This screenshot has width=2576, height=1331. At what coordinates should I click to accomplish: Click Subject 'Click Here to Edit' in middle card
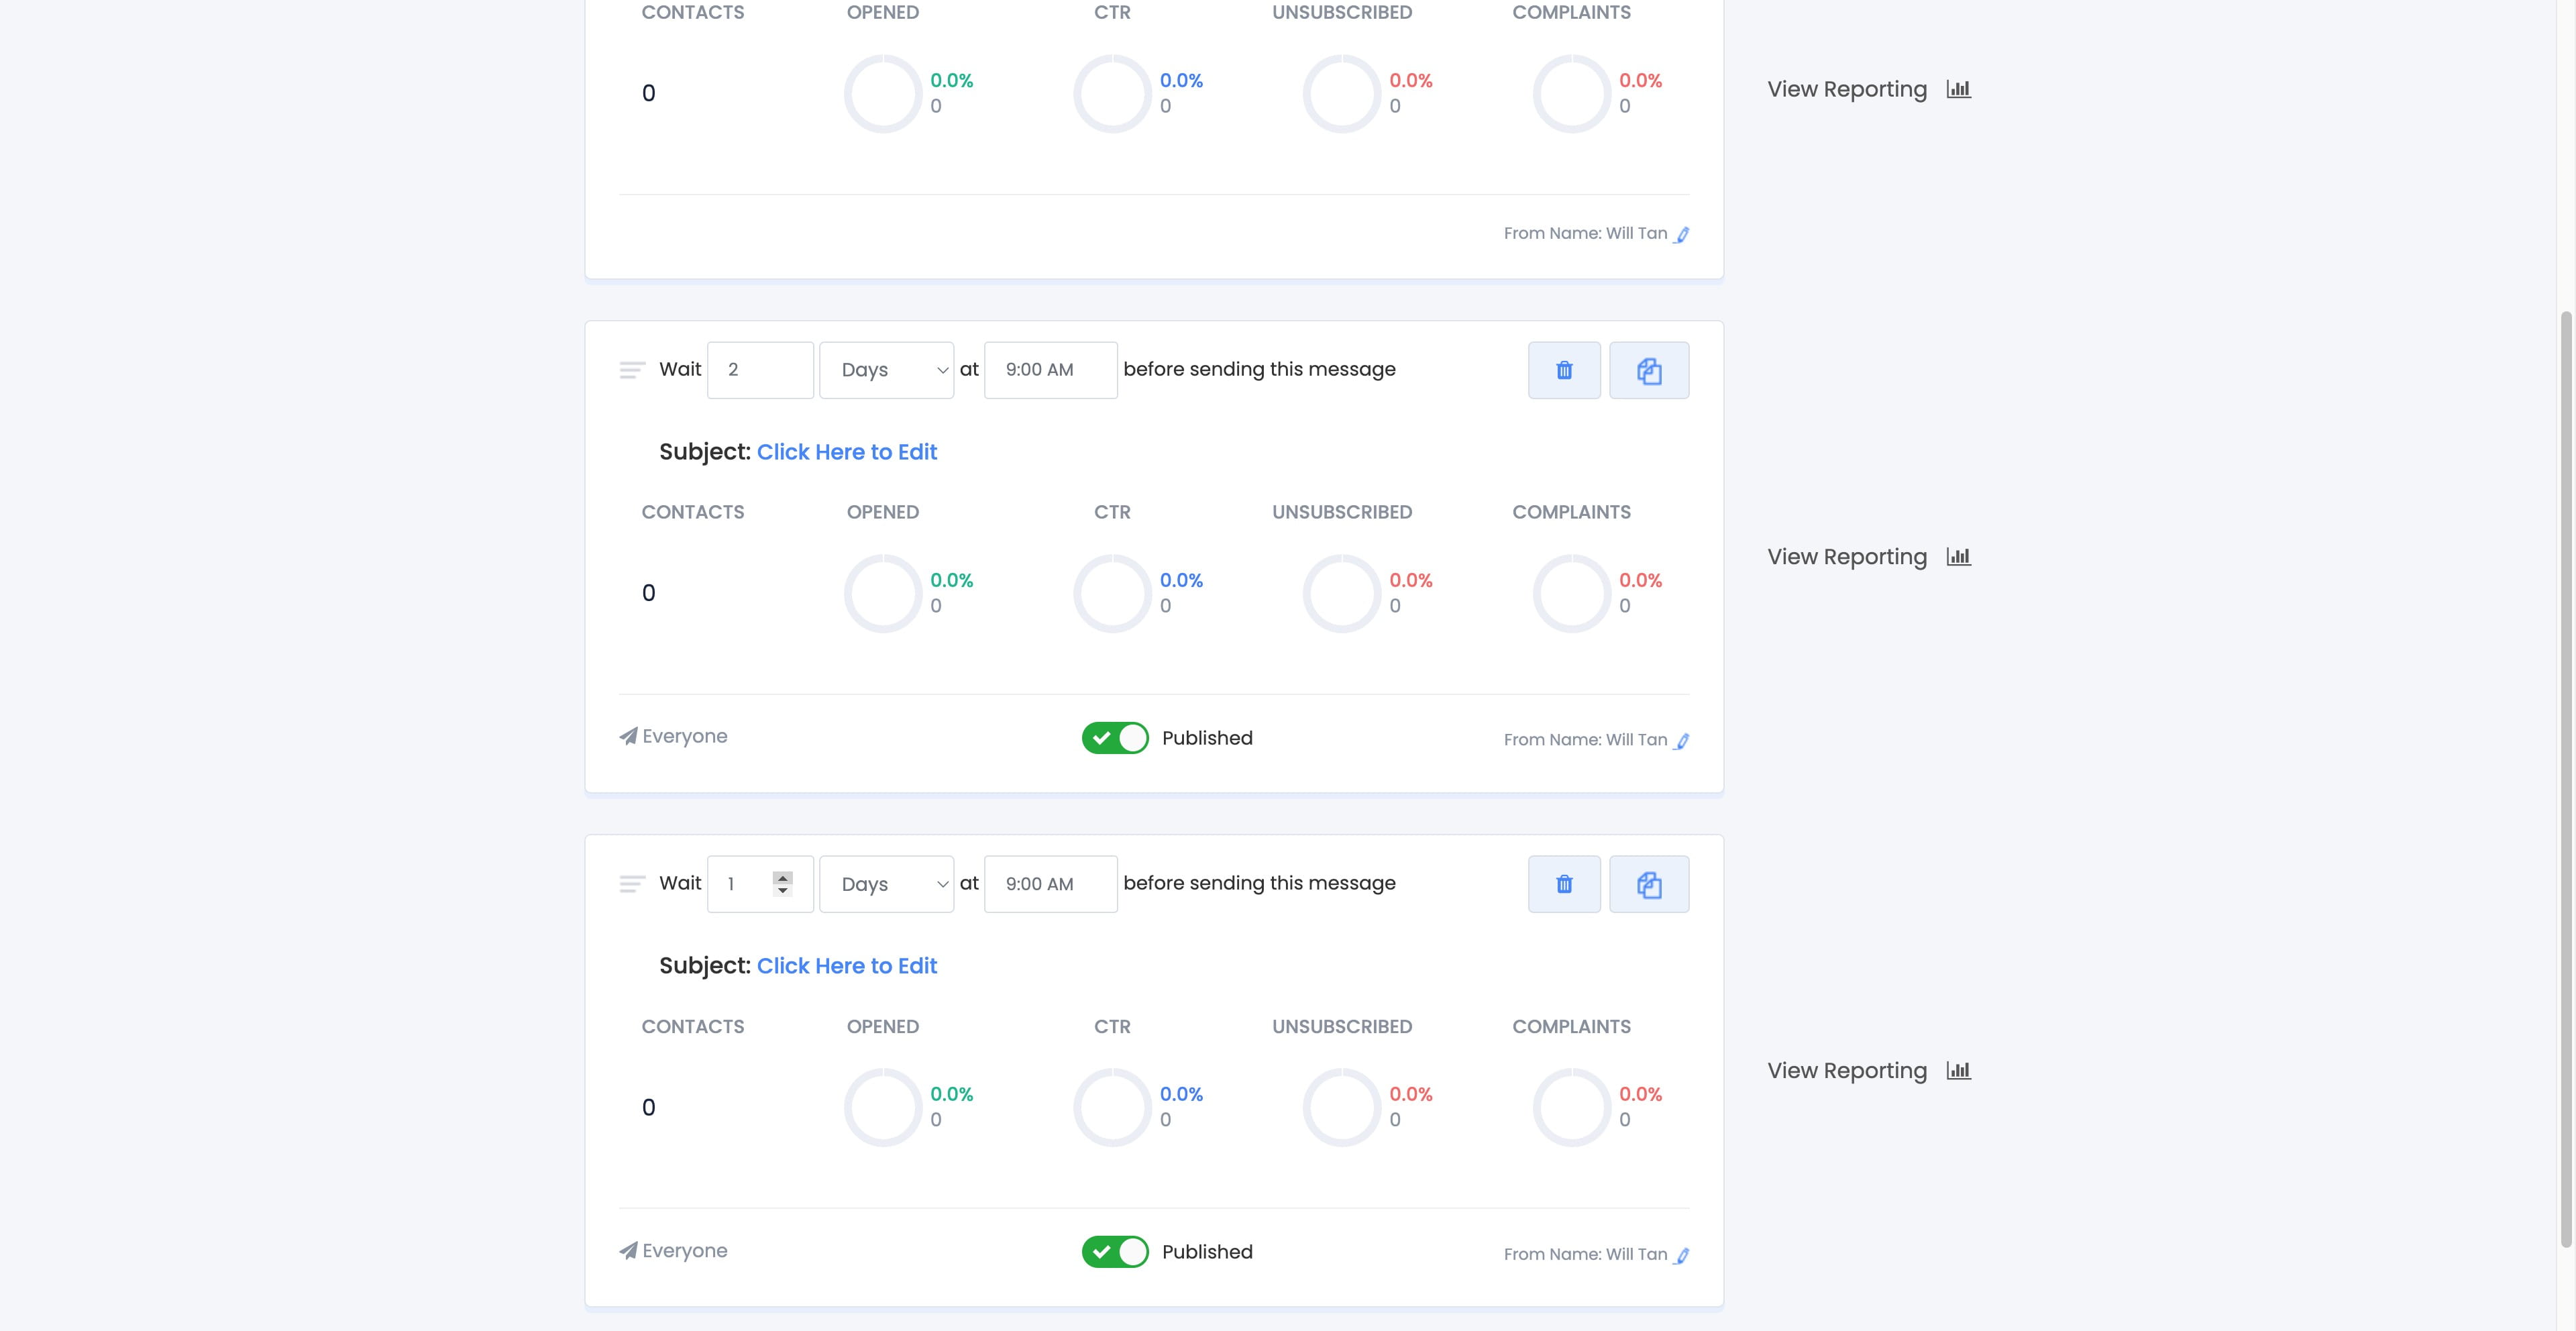click(x=846, y=452)
